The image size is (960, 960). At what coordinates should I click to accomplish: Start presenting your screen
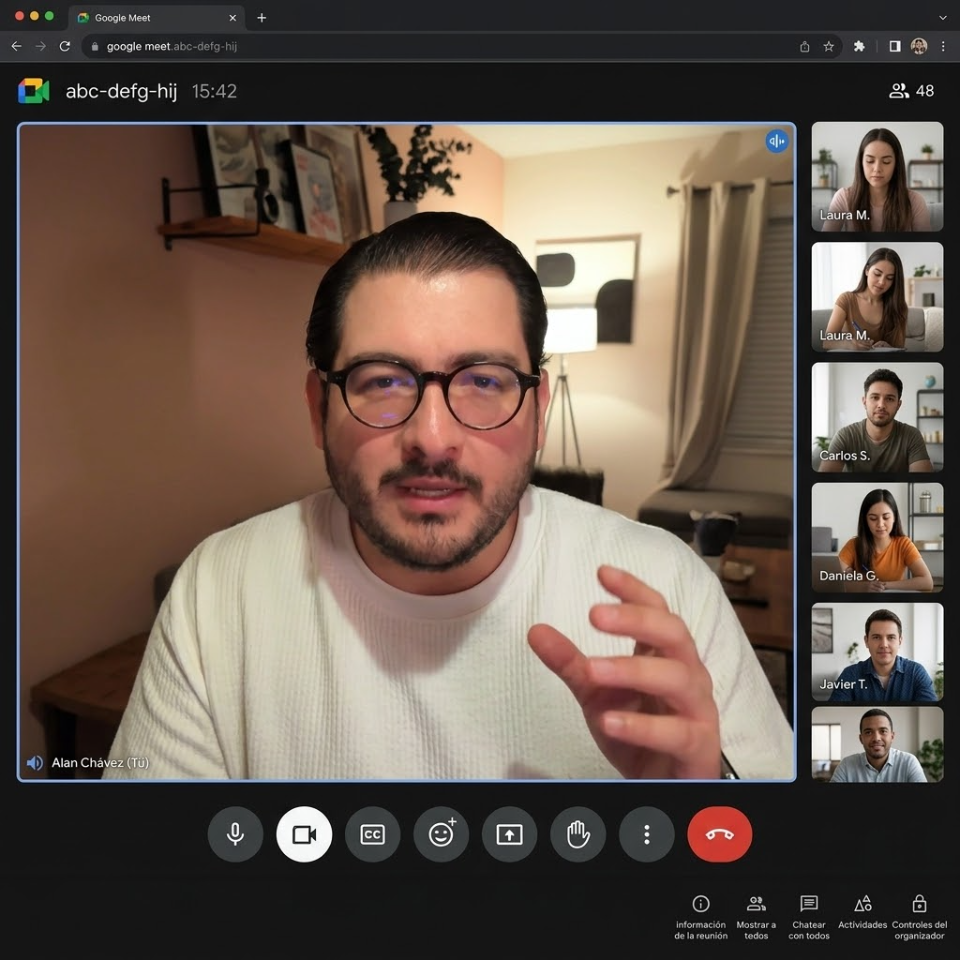[x=509, y=834]
